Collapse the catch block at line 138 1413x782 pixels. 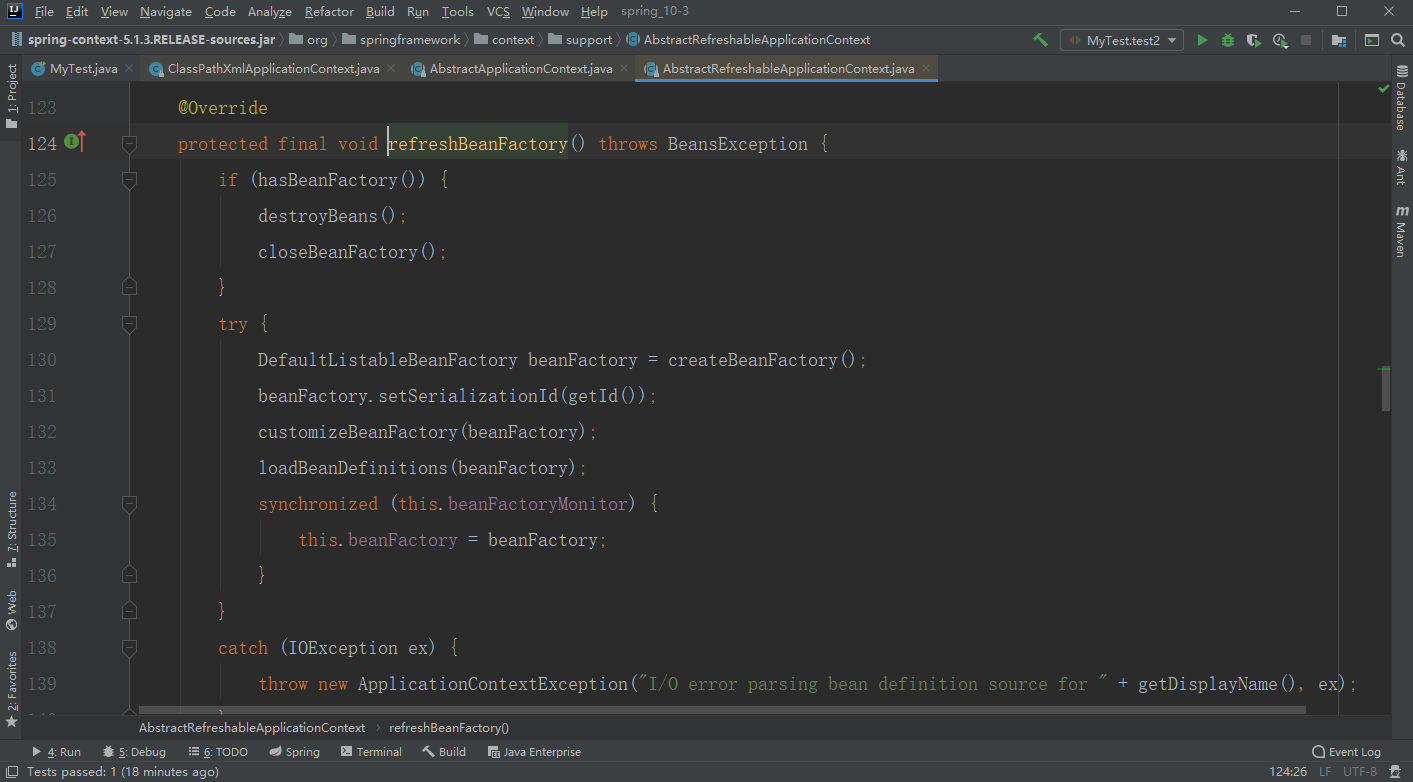click(x=129, y=648)
